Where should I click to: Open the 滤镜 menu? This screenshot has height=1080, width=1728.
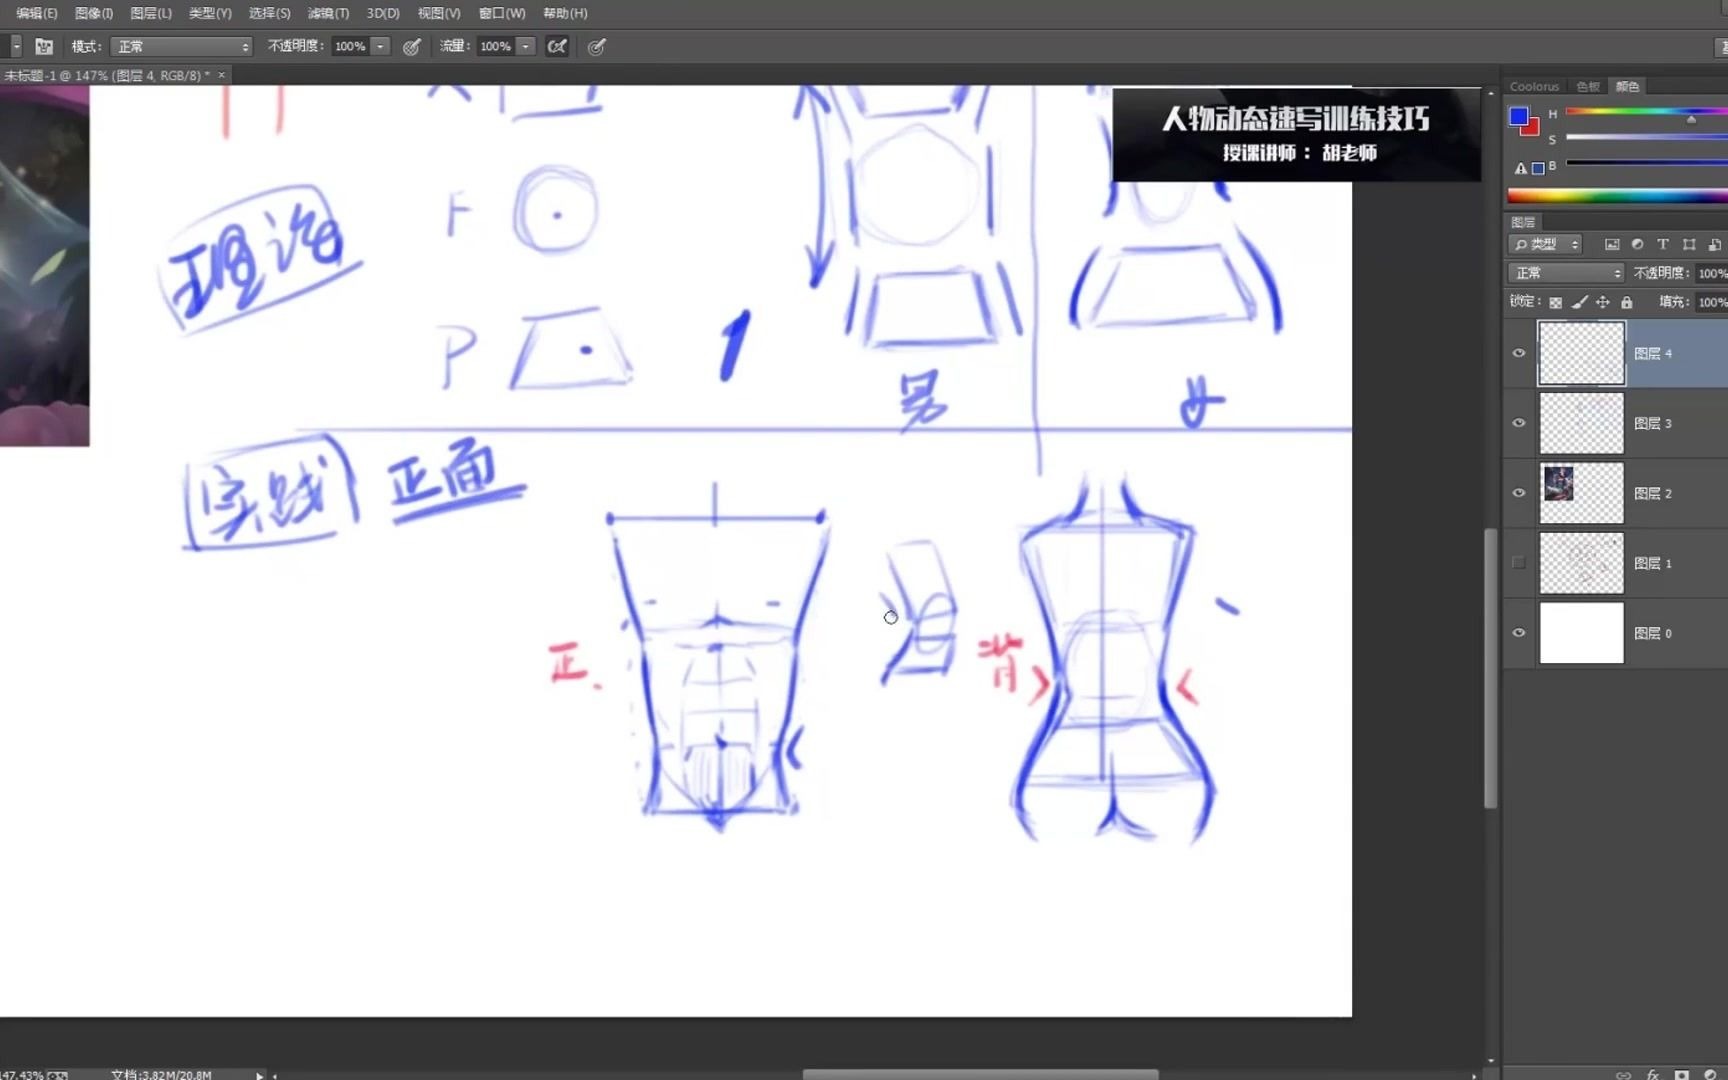click(x=329, y=13)
